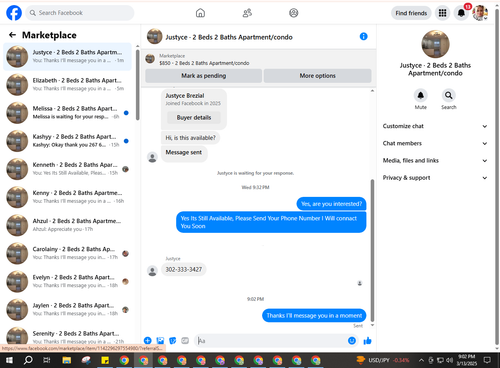Viewport: 500px width, 368px height.
Task: Click the Find friends button
Action: [x=411, y=13]
